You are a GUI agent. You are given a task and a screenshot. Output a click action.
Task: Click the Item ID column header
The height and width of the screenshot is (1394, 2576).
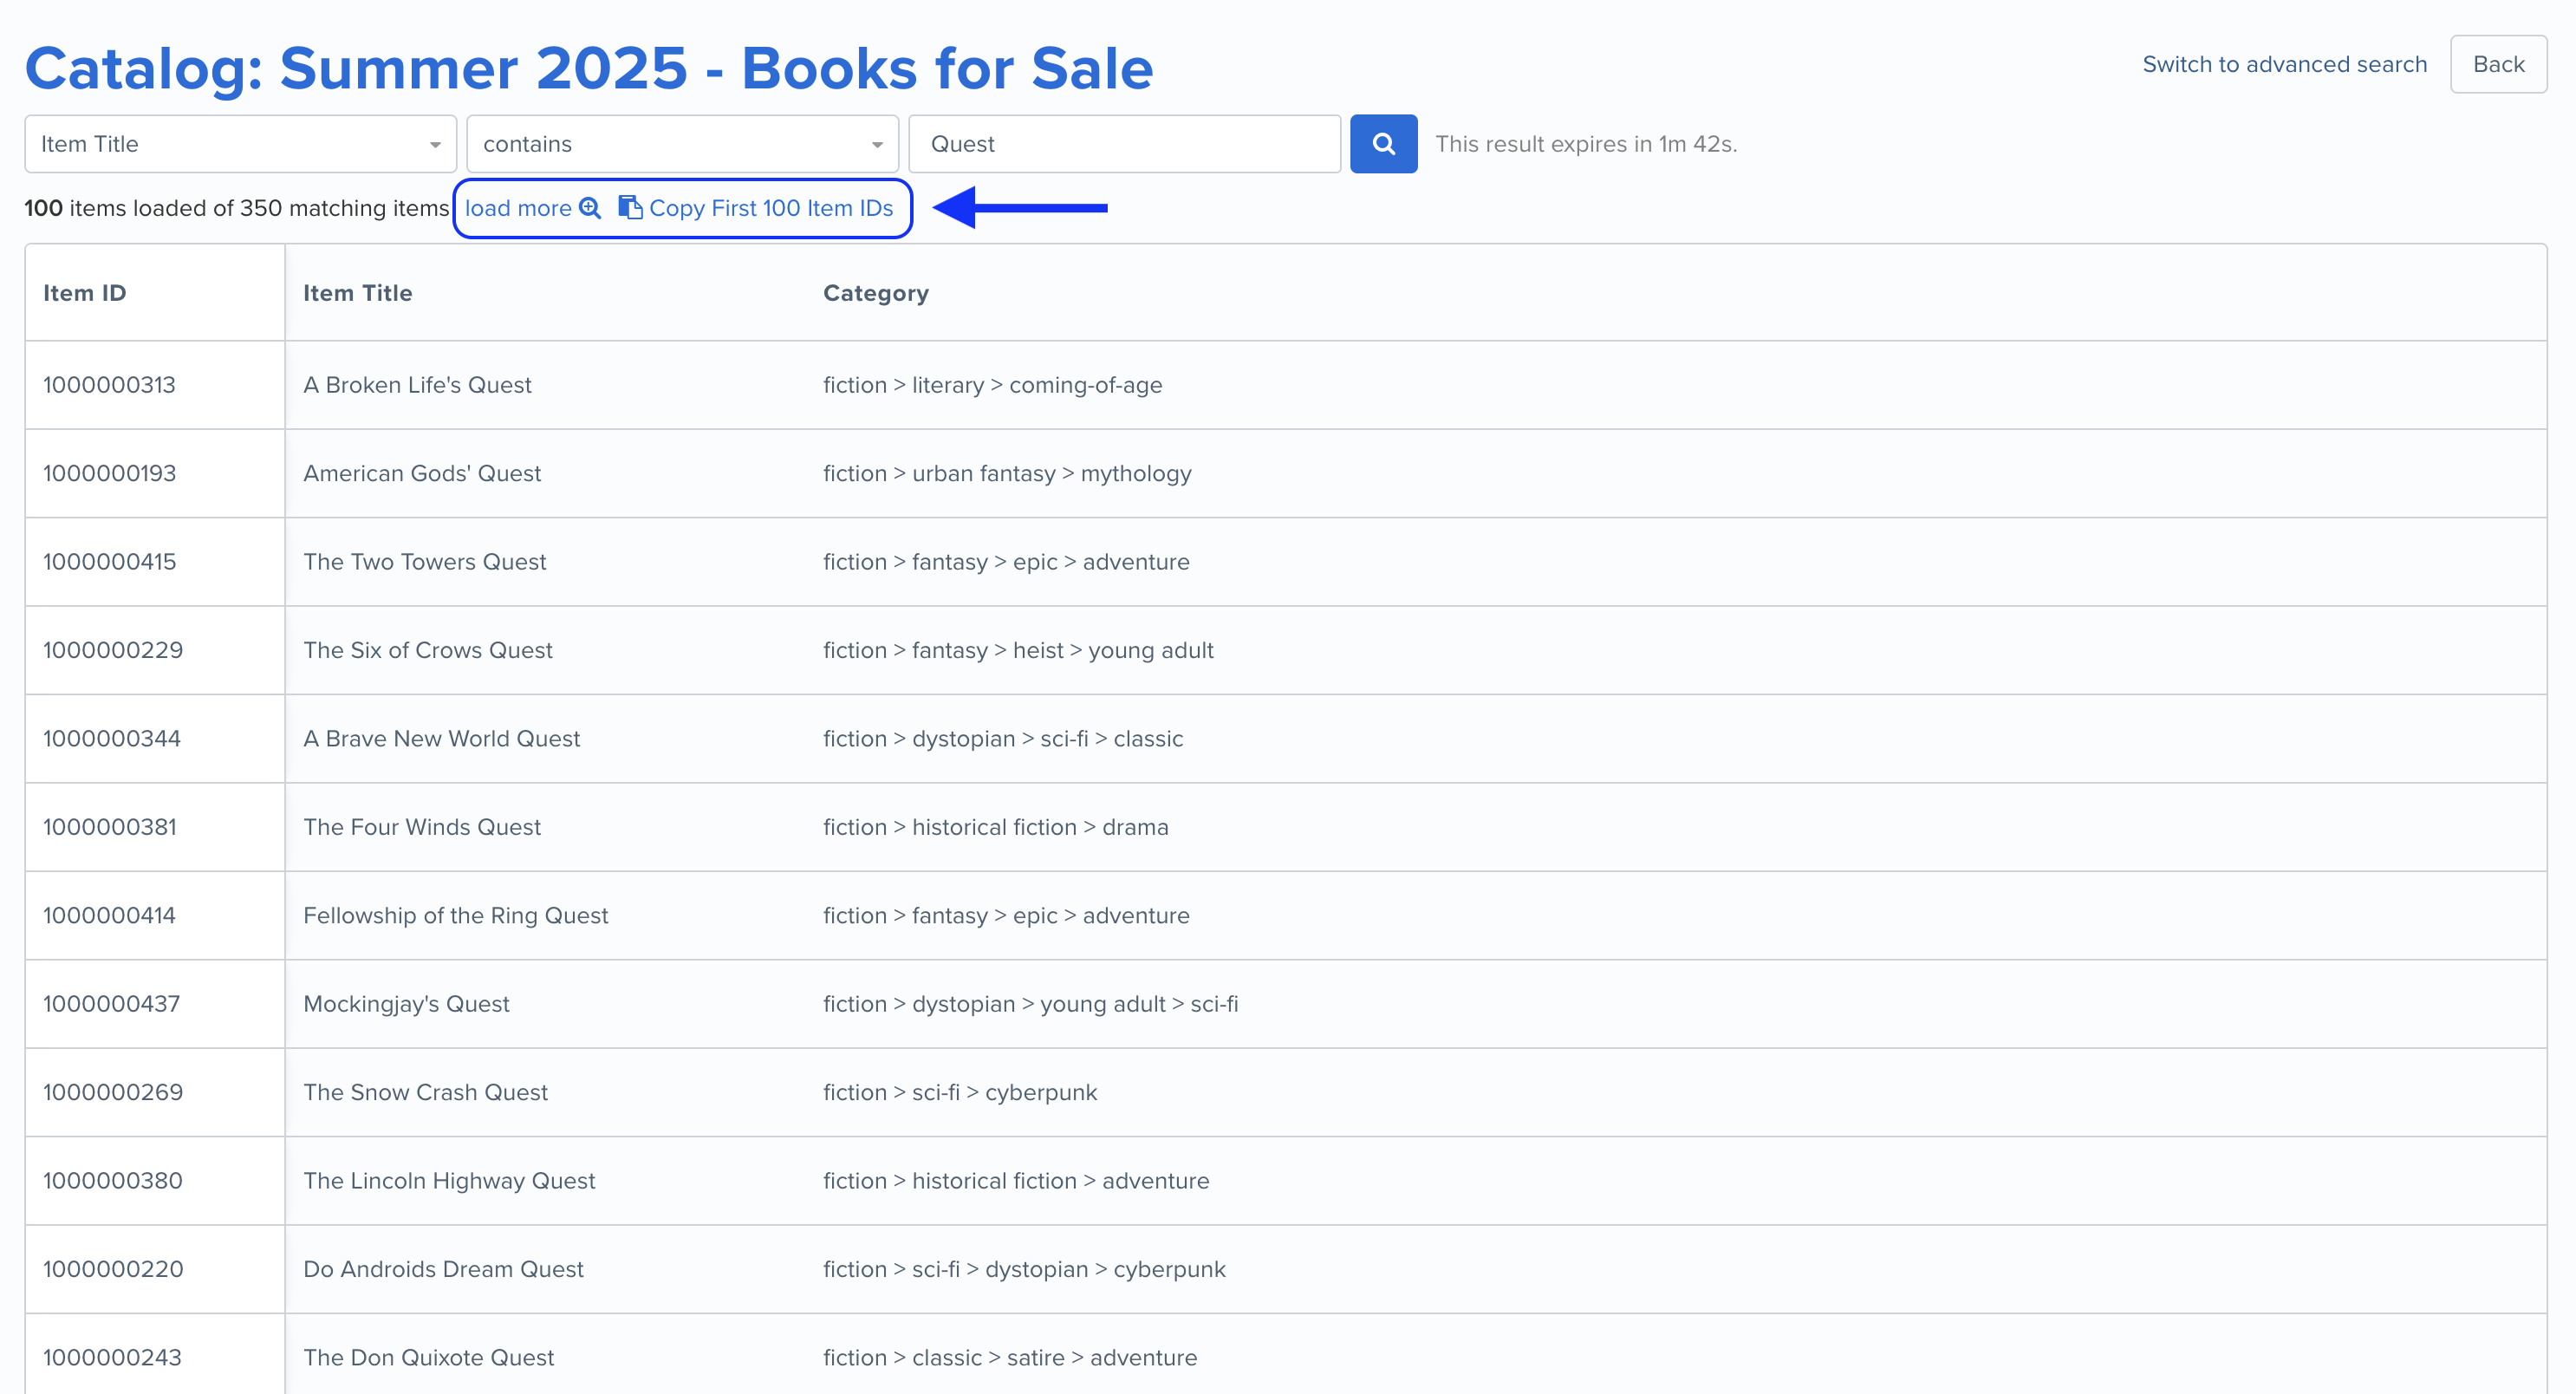pos(85,293)
